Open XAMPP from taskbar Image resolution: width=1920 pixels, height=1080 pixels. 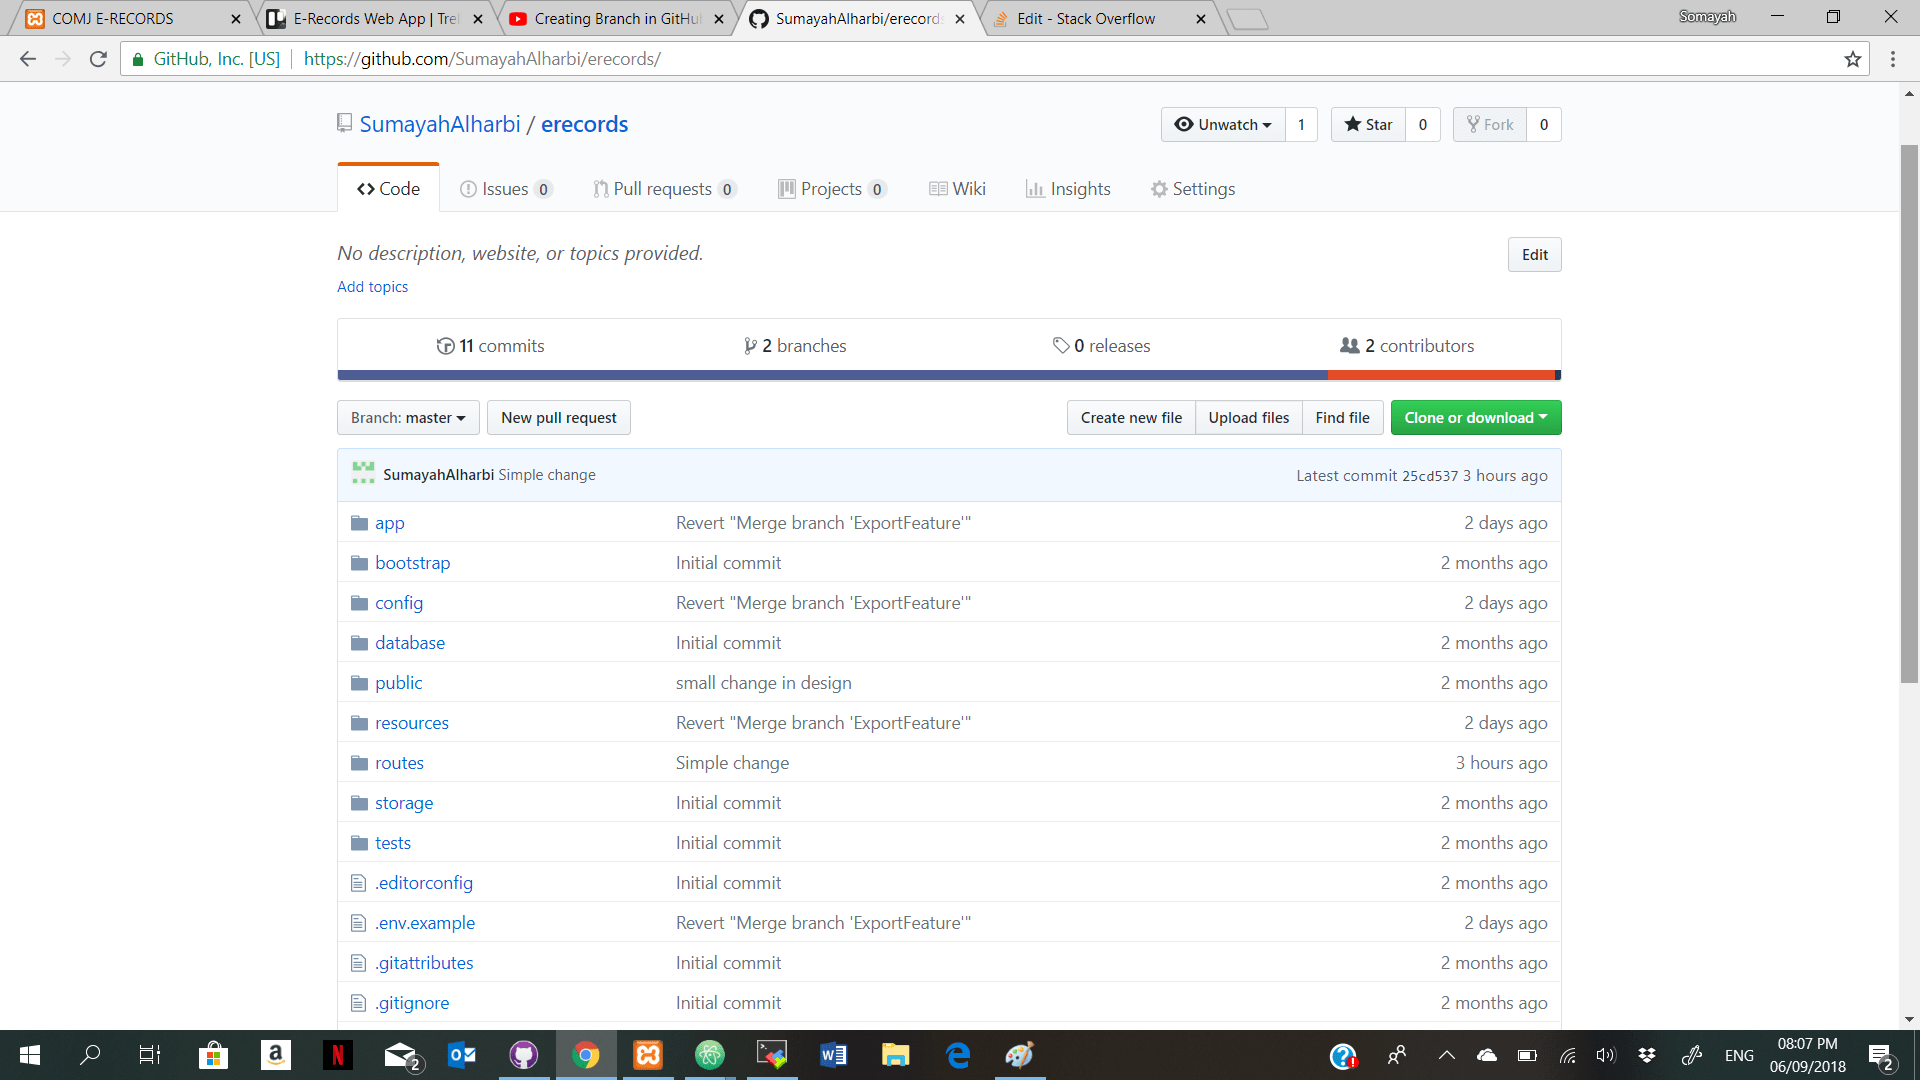pos(648,1055)
